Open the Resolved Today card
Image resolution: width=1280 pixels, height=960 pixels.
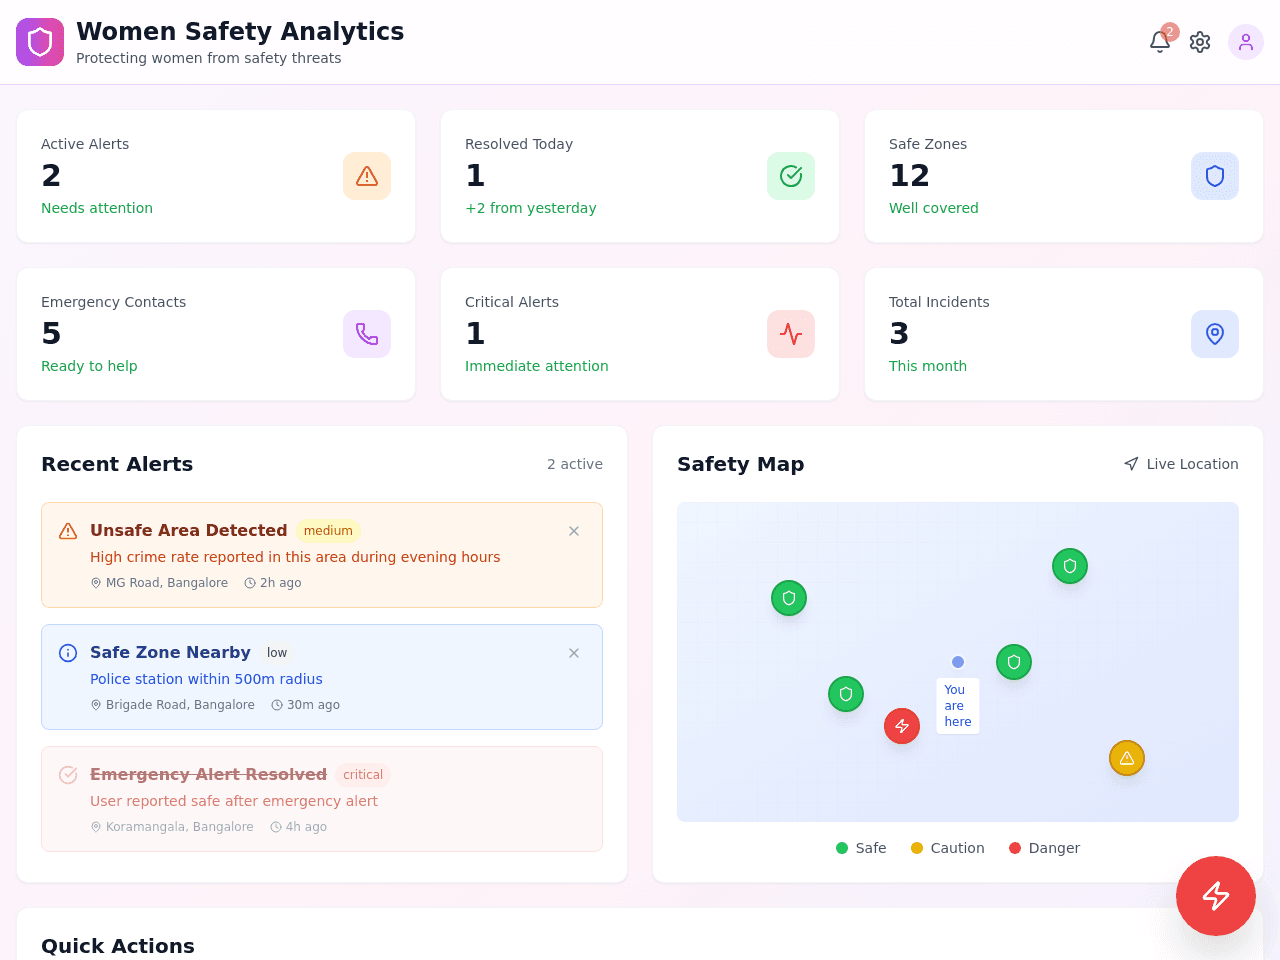[x=640, y=176]
